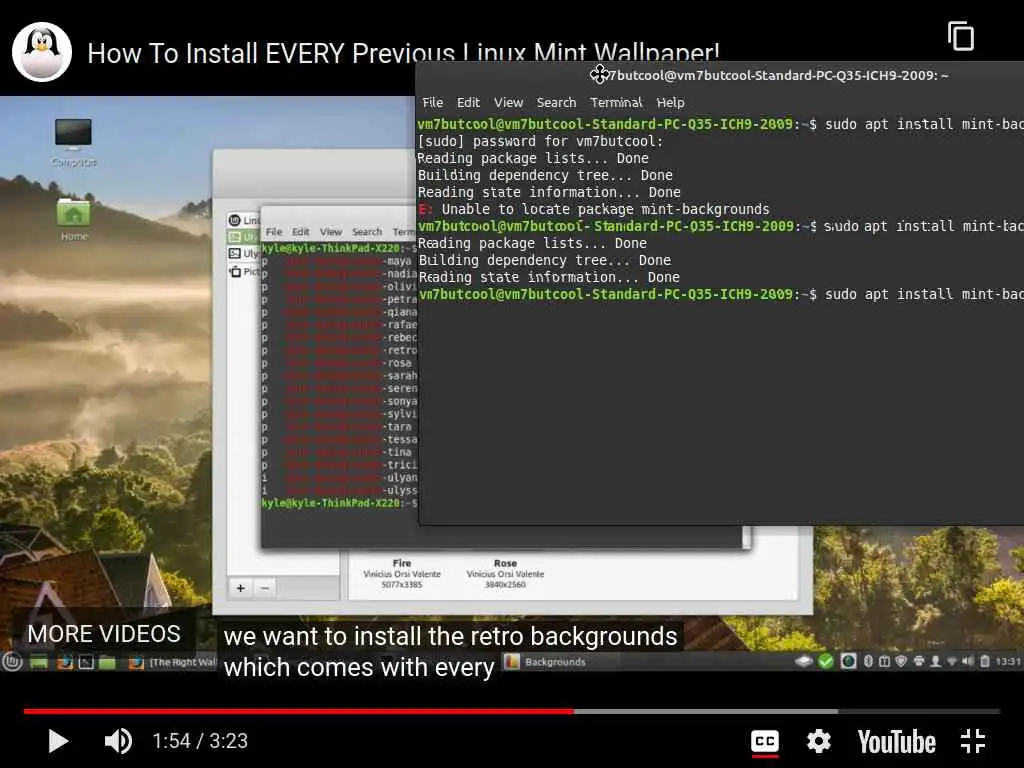Open the 13:31 panel clock
Screen dimensions: 1024x768
coord(1008,662)
